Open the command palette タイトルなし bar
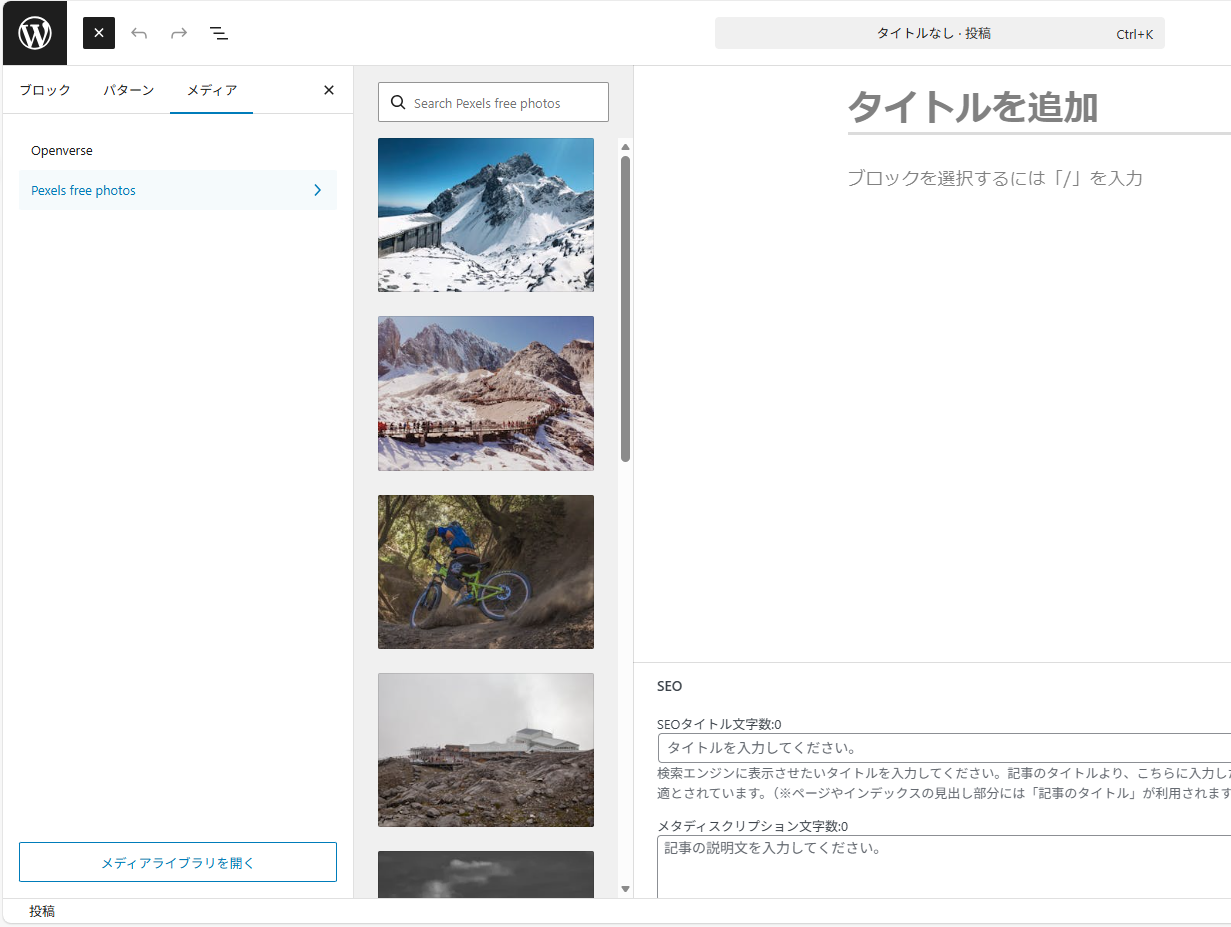This screenshot has width=1231, height=927. pos(939,33)
